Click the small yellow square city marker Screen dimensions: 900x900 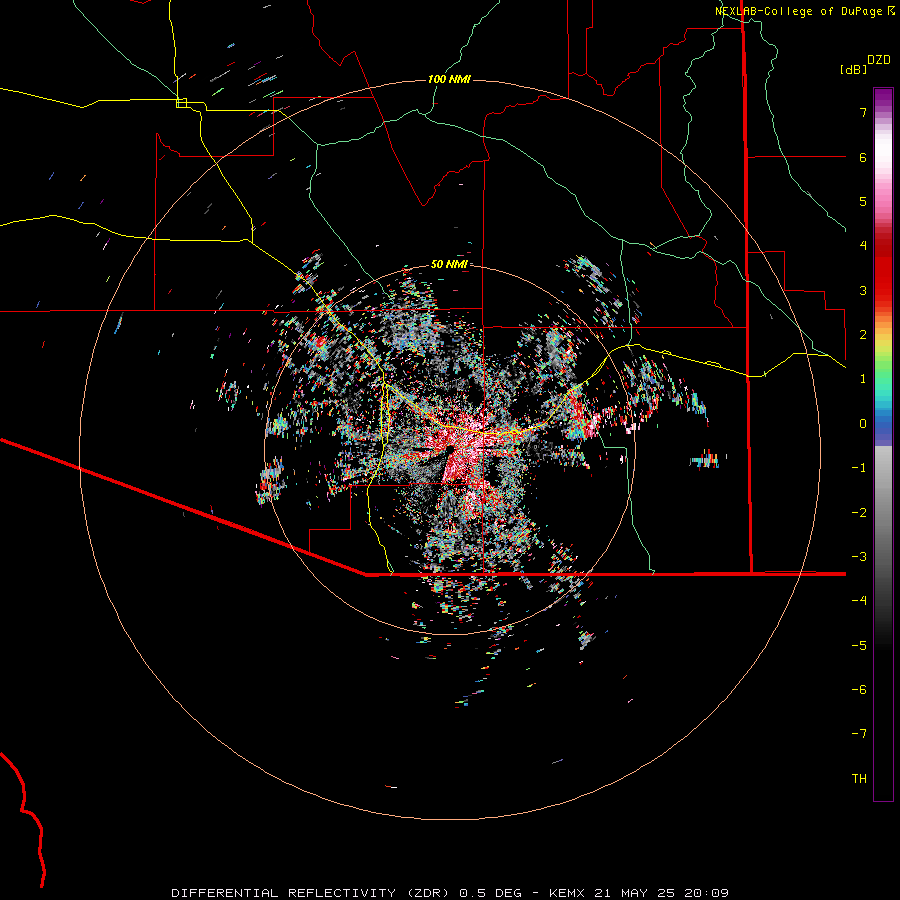[181, 103]
